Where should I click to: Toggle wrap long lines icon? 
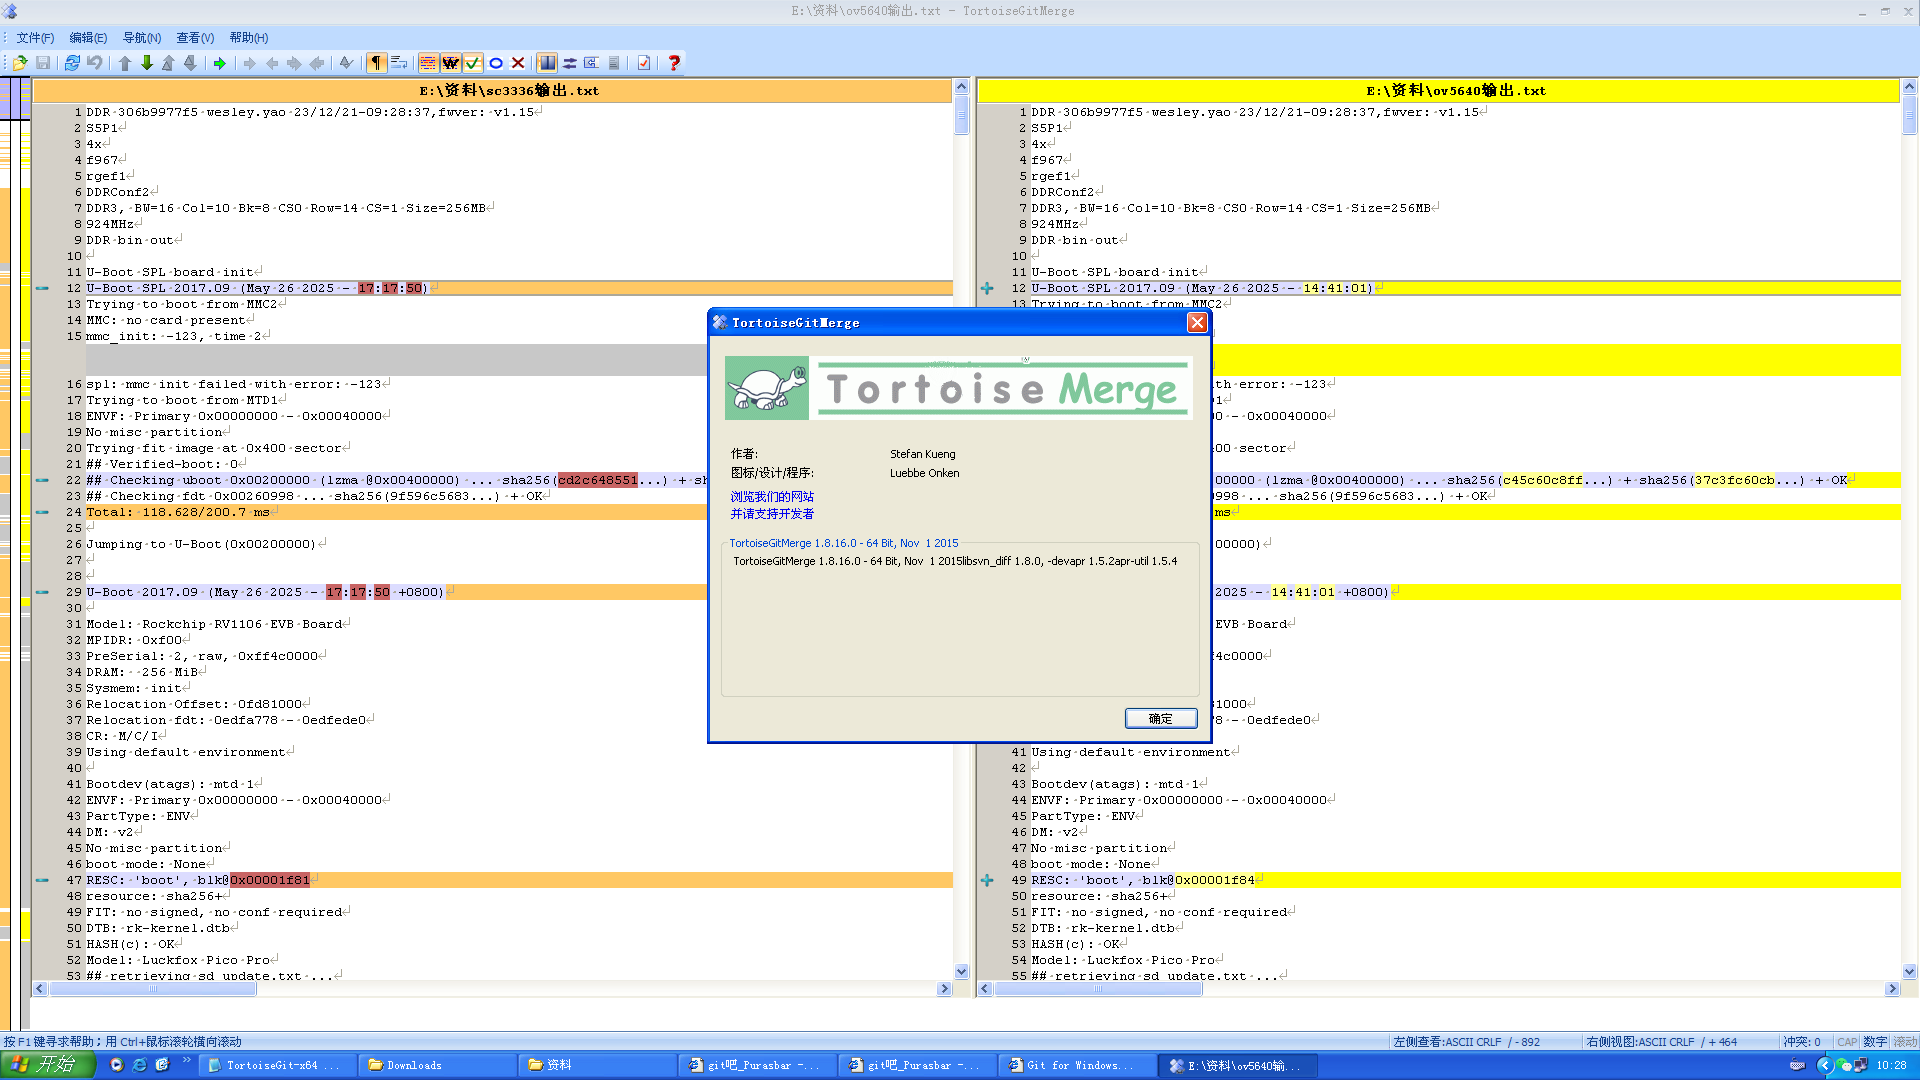(x=399, y=63)
